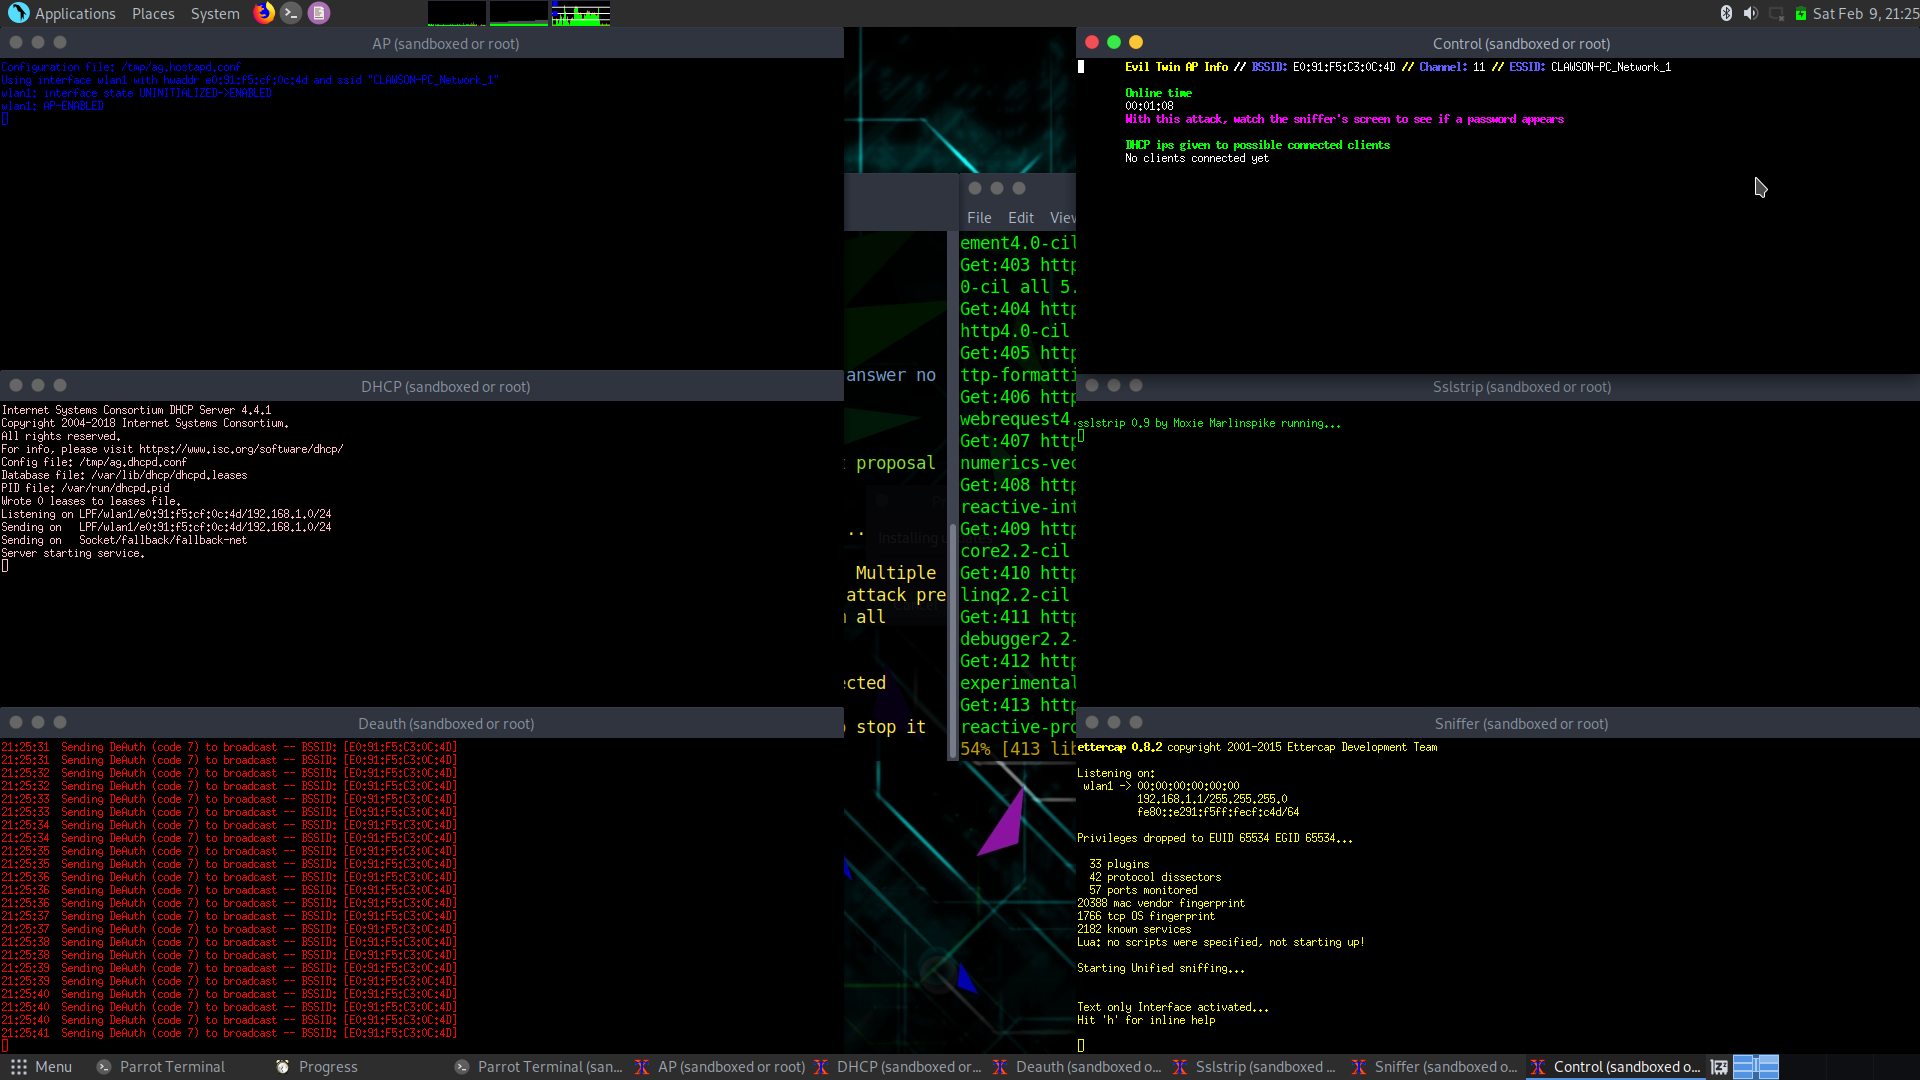Close the Control window with red button
The image size is (1920, 1080).
[1092, 42]
